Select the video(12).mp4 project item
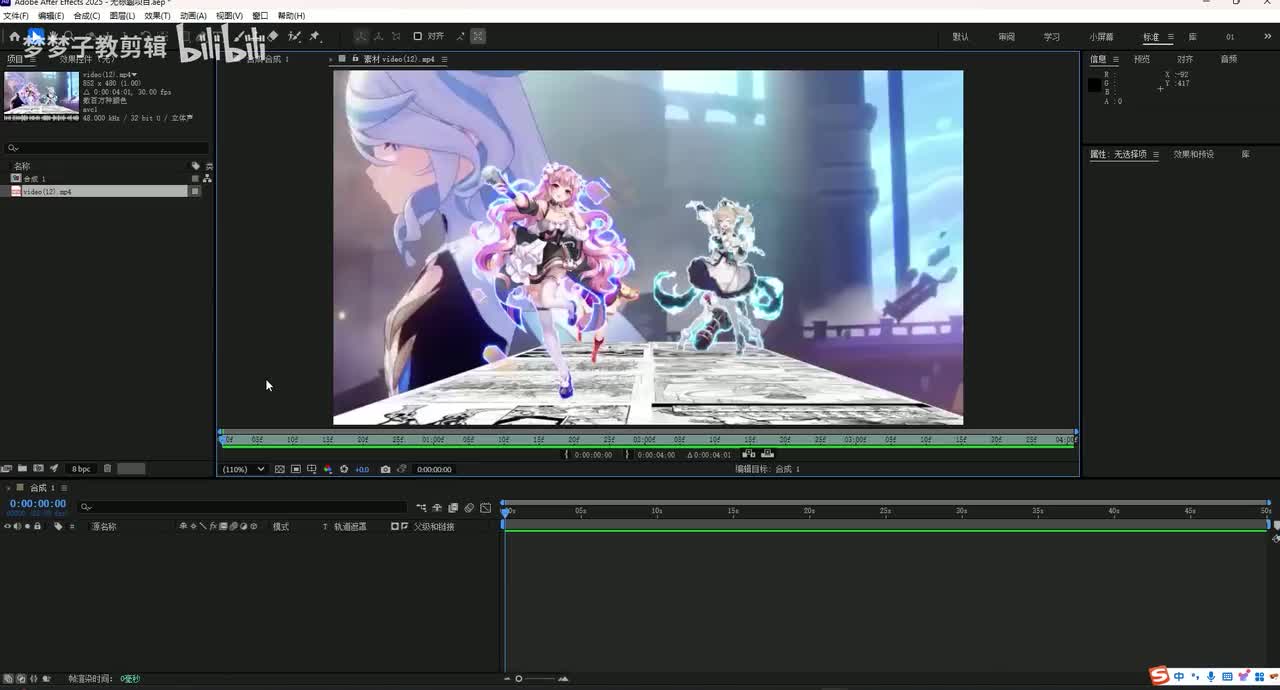The image size is (1280, 690). [x=98, y=191]
